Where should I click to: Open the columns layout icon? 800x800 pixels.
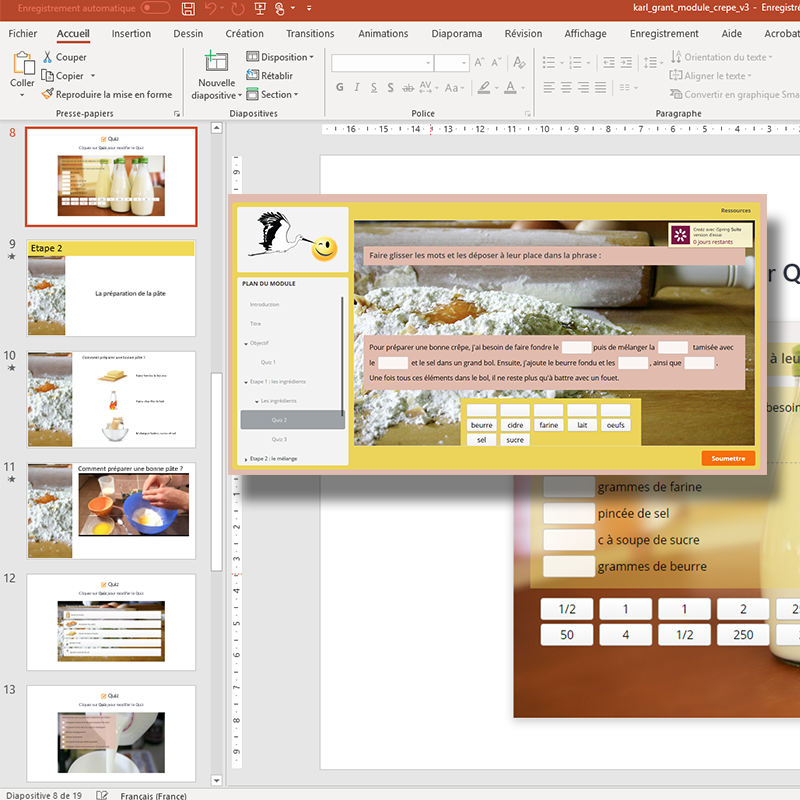(x=628, y=88)
